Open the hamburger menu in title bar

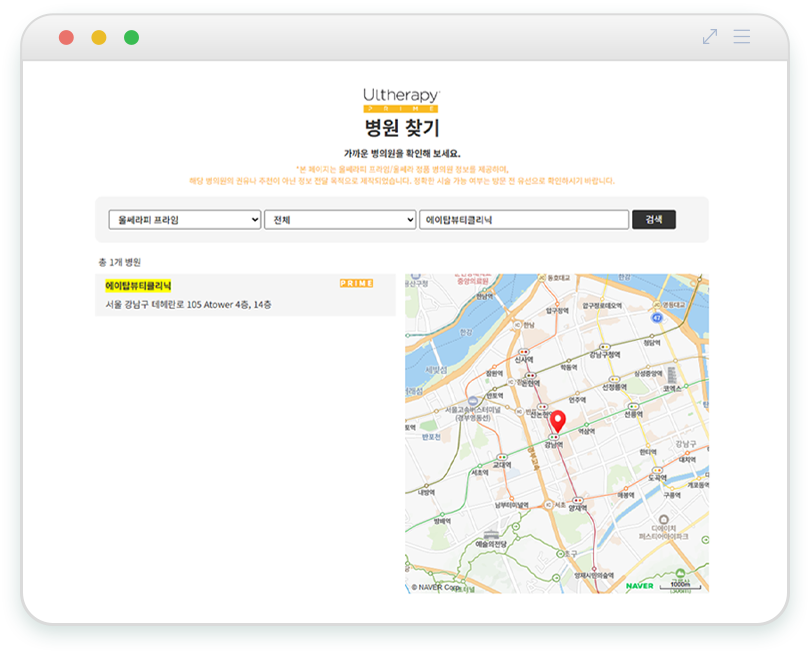741,37
